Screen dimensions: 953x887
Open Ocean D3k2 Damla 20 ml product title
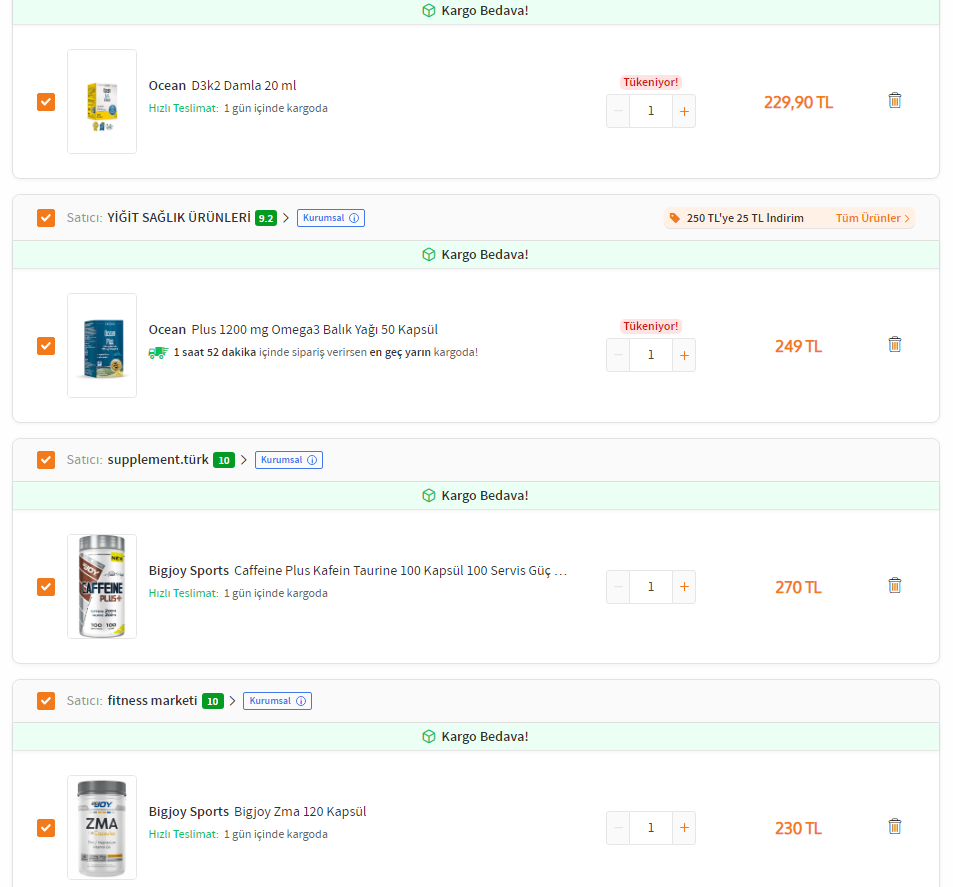tap(222, 86)
